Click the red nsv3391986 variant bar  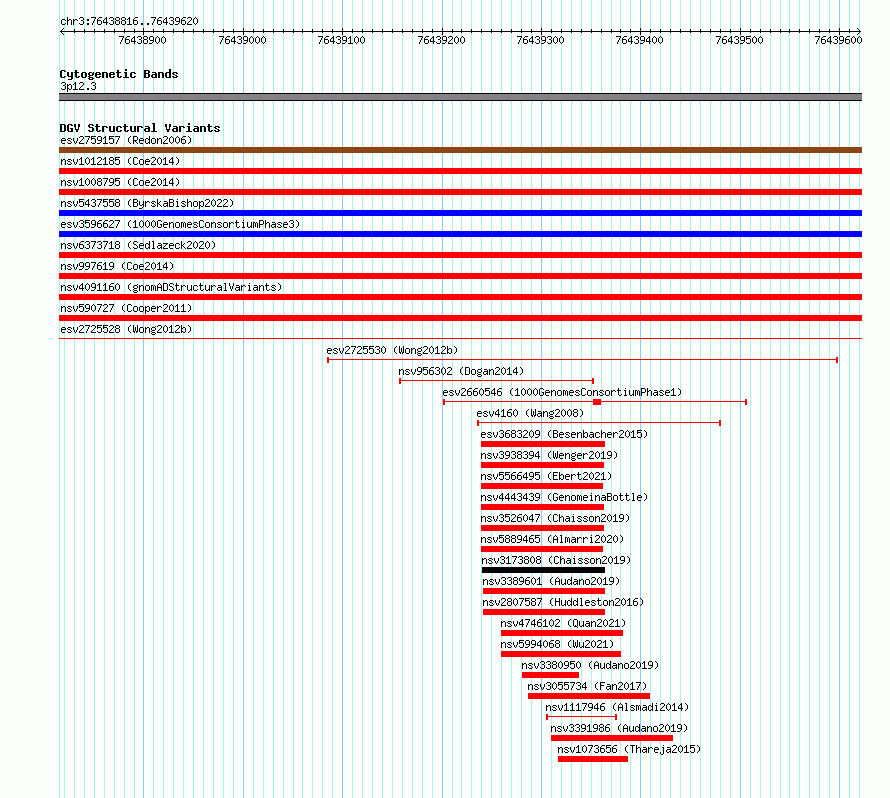point(612,738)
